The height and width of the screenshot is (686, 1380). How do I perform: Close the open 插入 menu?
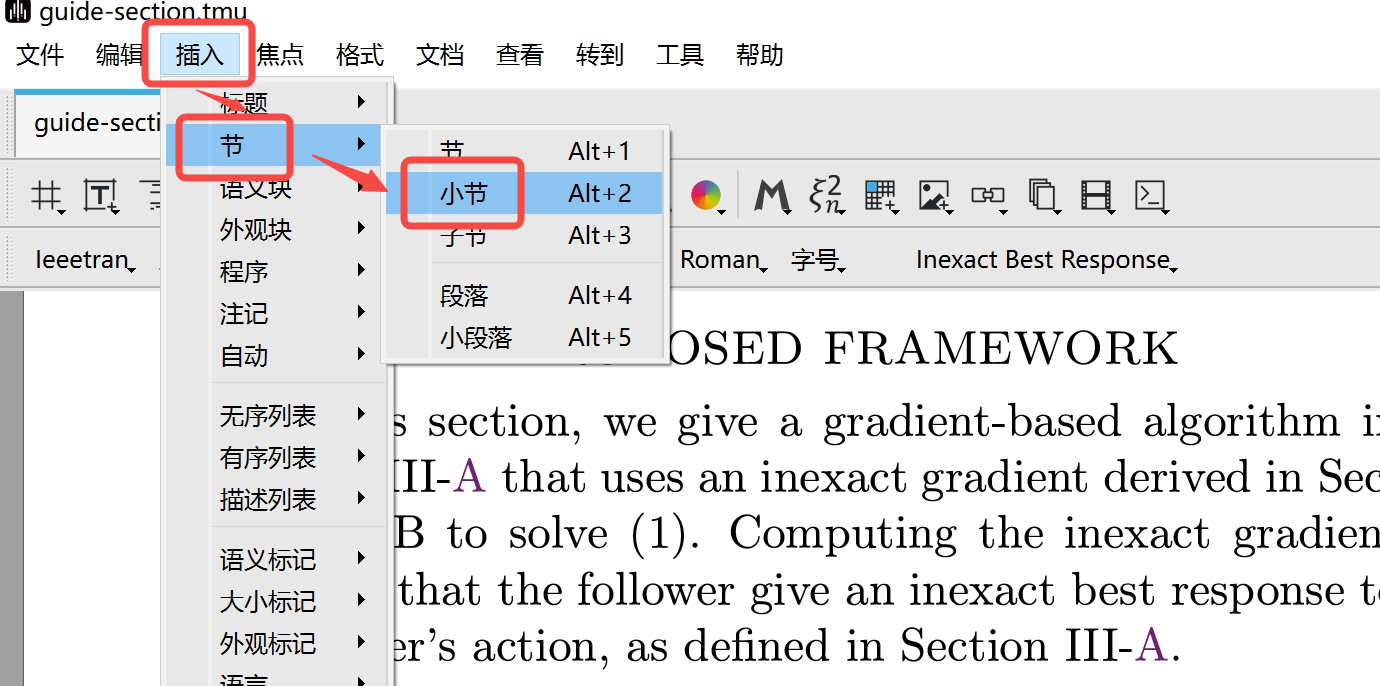pyautogui.click(x=200, y=54)
